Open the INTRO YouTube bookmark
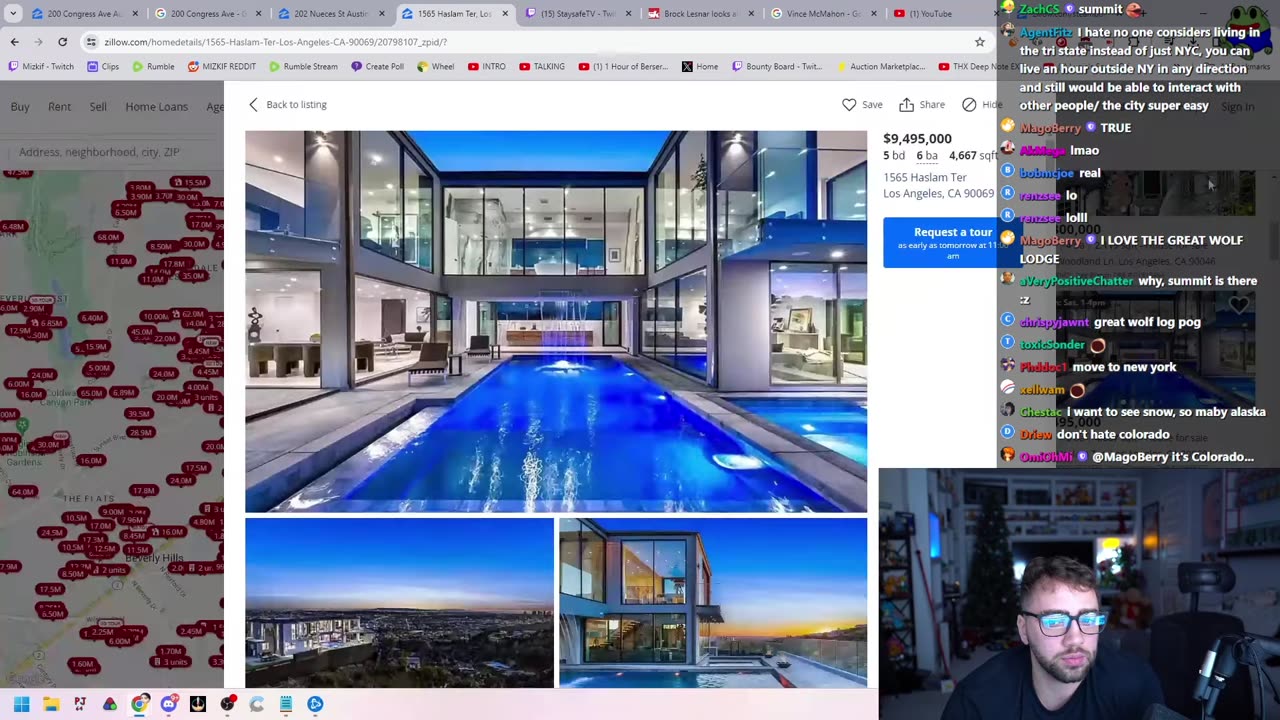Viewport: 1280px width, 720px height. (x=487, y=67)
